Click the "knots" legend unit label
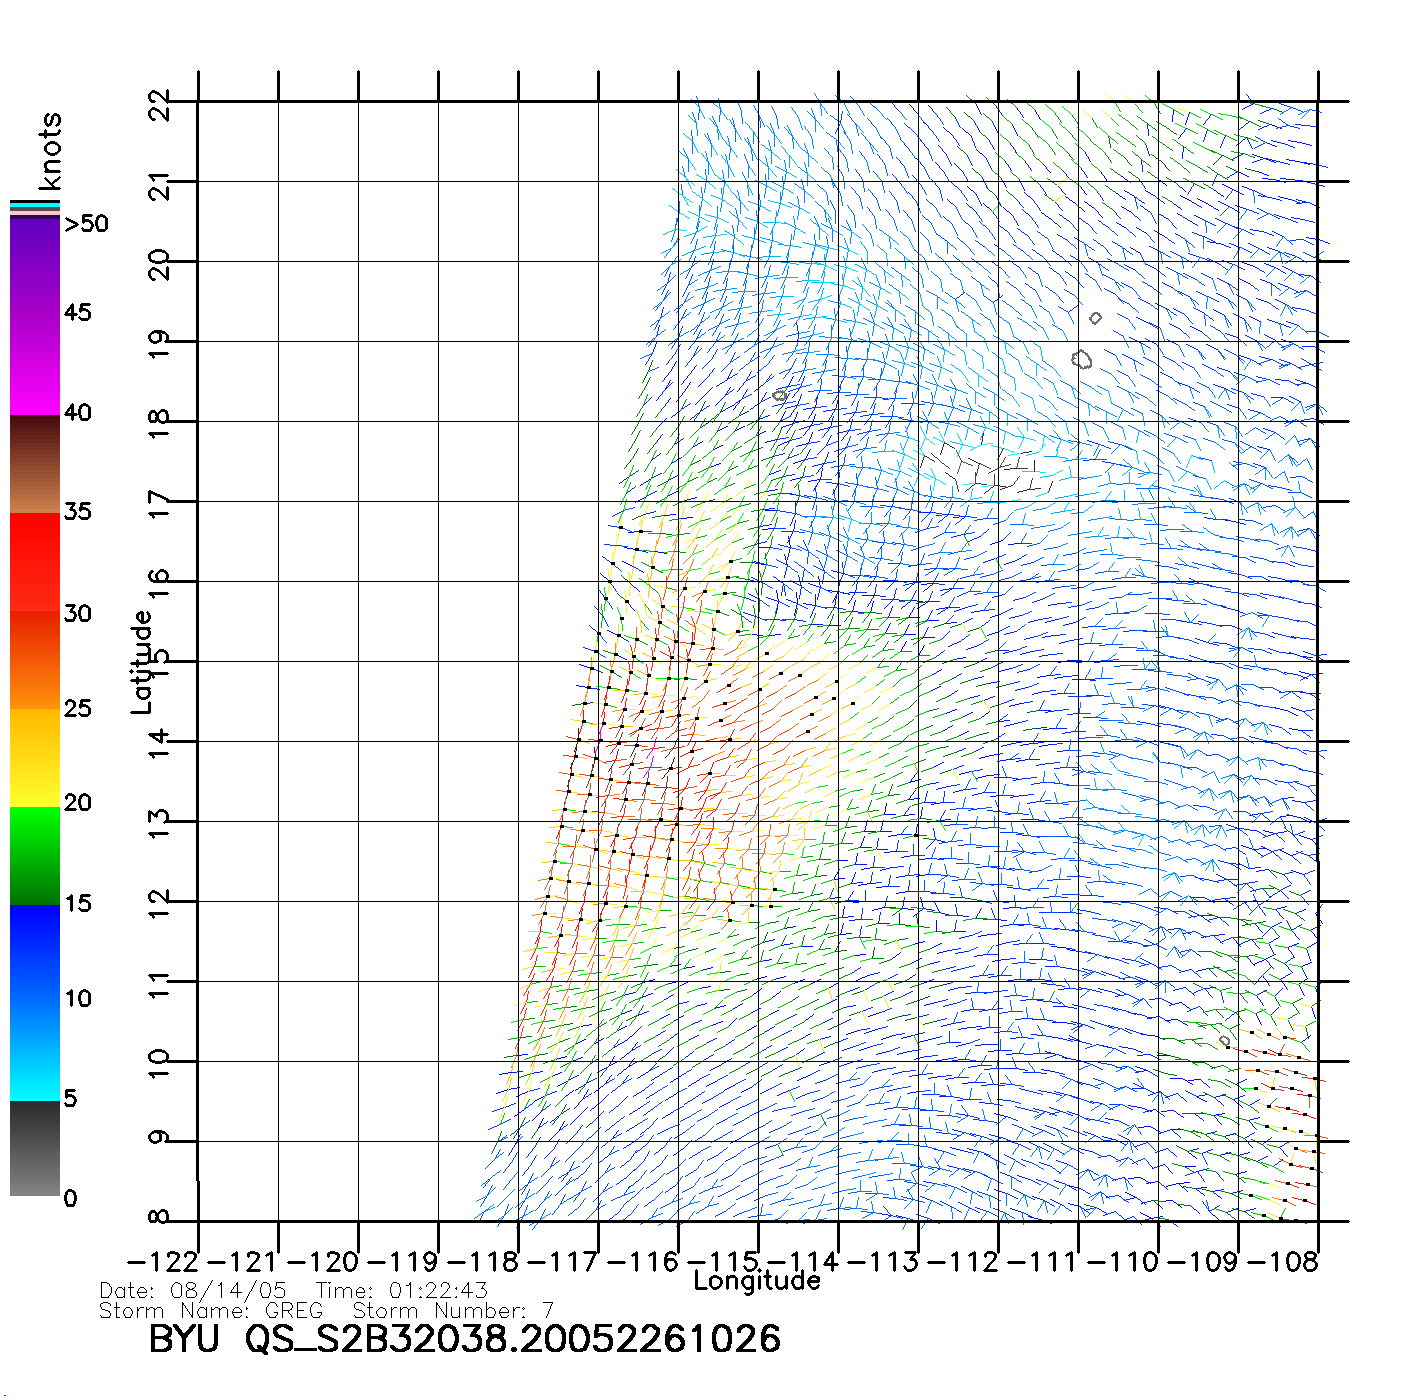This screenshot has width=1420, height=1400. coord(50,151)
